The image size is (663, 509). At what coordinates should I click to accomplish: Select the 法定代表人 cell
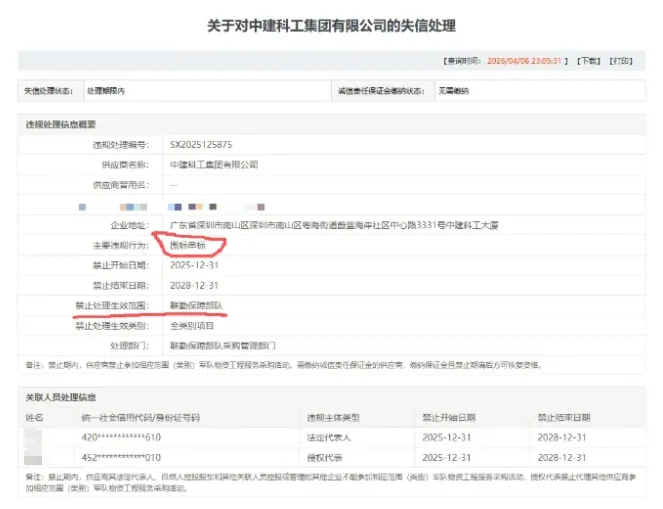pyautogui.click(x=329, y=437)
